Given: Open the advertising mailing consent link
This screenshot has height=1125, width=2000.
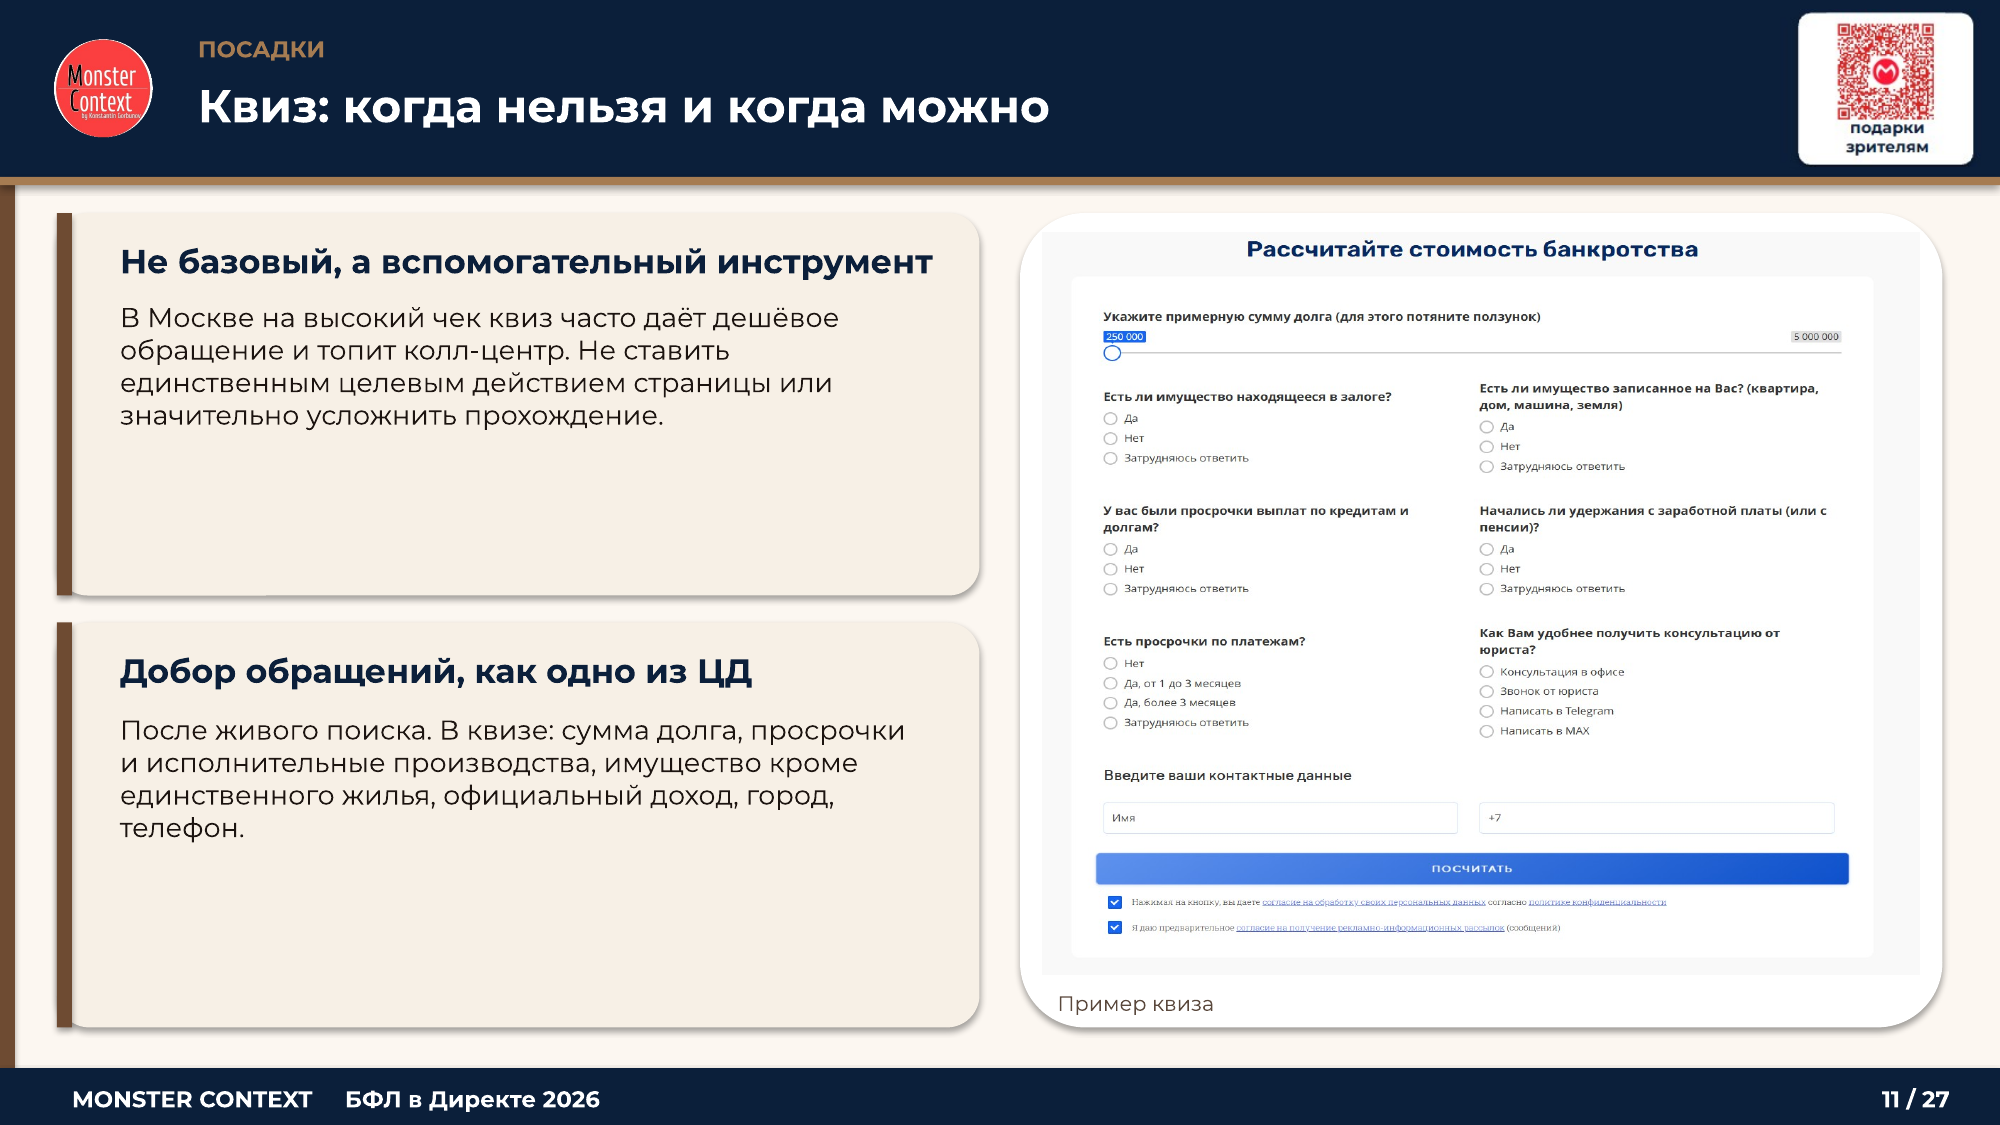Looking at the screenshot, I should 1370,928.
